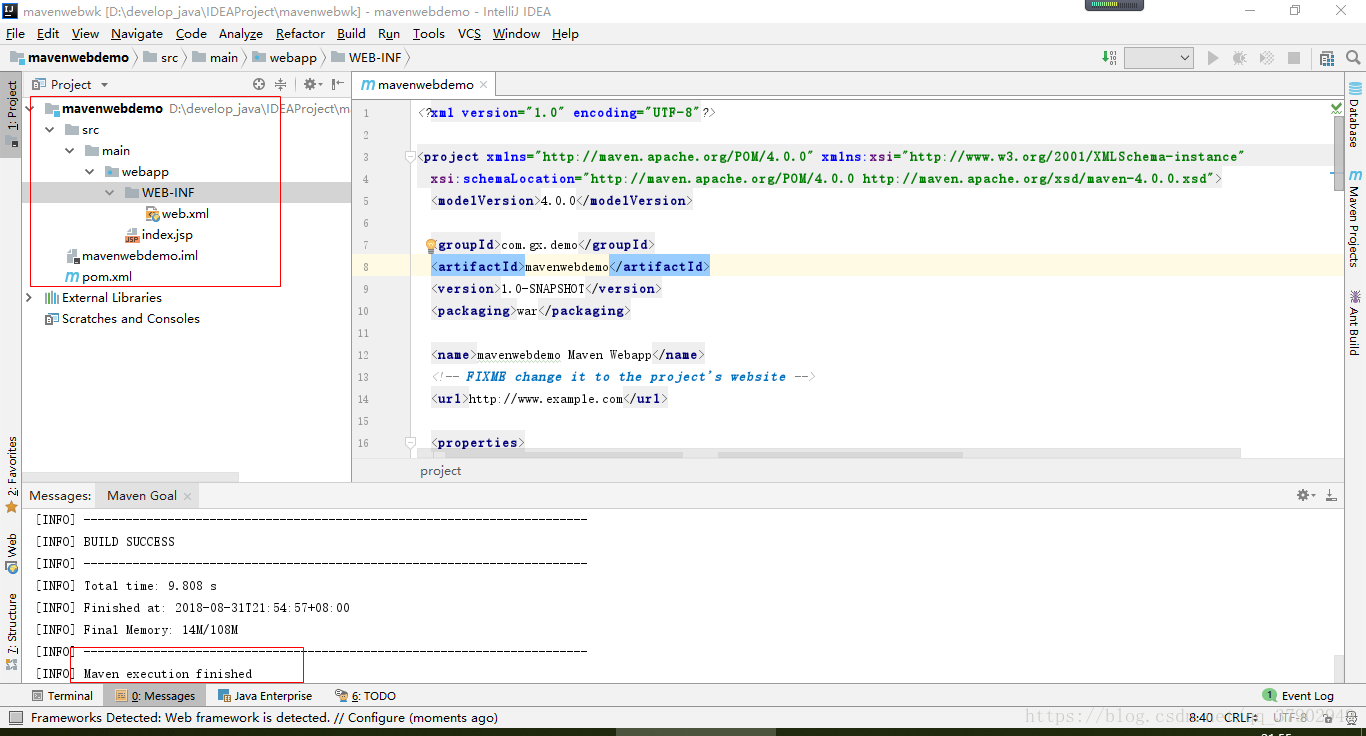Fold the project tag in editor gutter
Screen dimensions: 1366x736
(x=409, y=157)
